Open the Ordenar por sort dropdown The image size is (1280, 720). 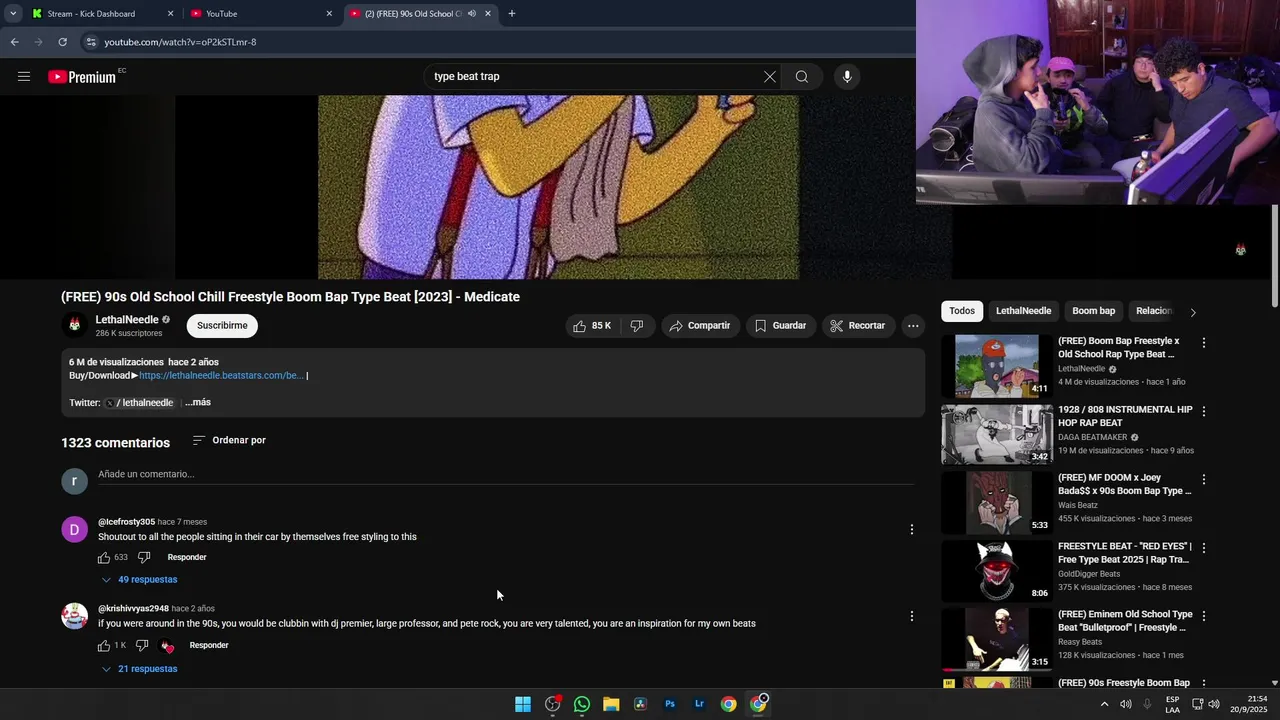pyautogui.click(x=229, y=440)
